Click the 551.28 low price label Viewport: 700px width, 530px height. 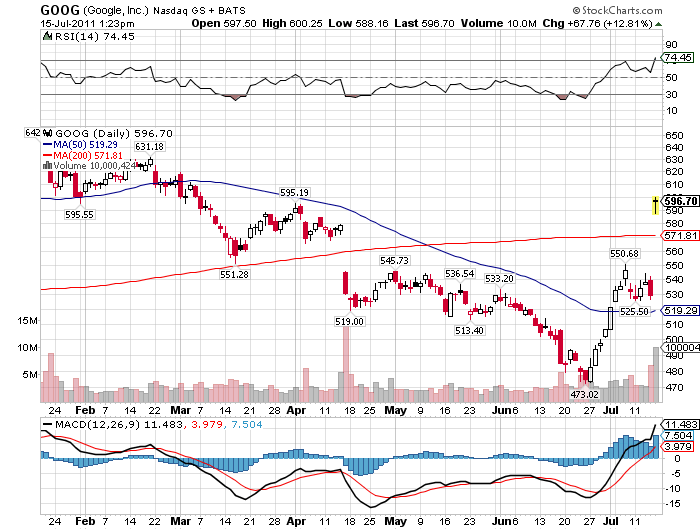pyautogui.click(x=234, y=275)
